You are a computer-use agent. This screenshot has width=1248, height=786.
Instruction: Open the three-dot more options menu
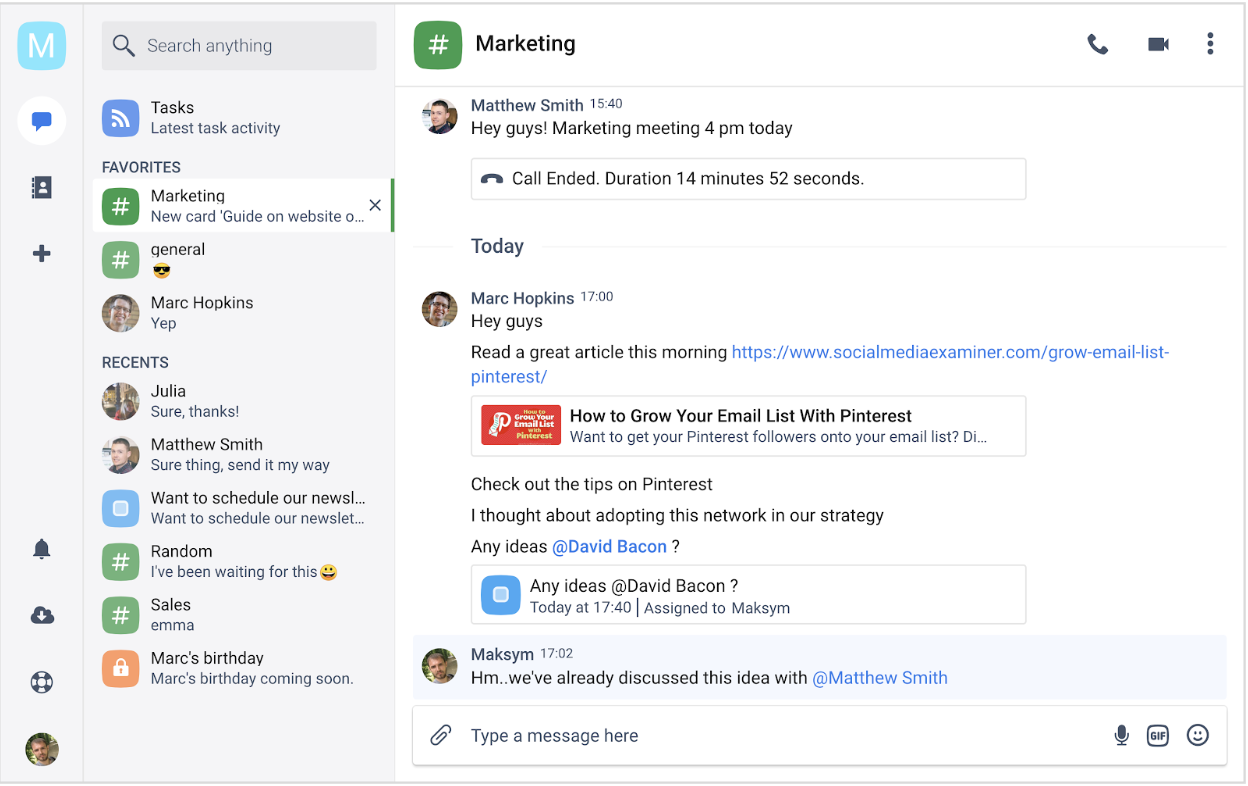(x=1210, y=44)
